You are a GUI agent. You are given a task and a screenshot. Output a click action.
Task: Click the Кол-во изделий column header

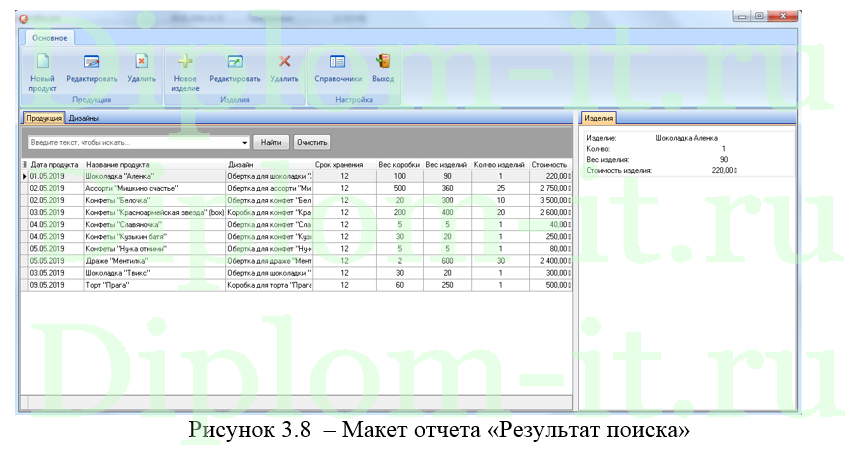[x=500, y=164]
